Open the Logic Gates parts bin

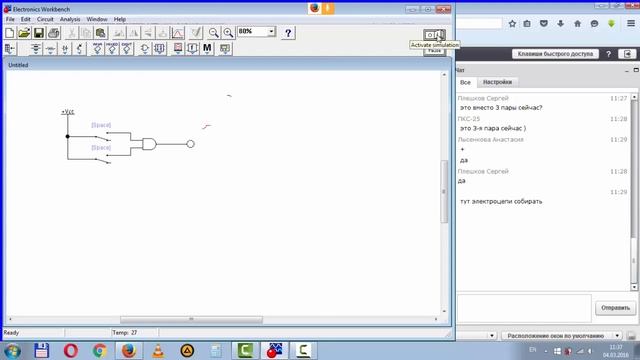(144, 49)
